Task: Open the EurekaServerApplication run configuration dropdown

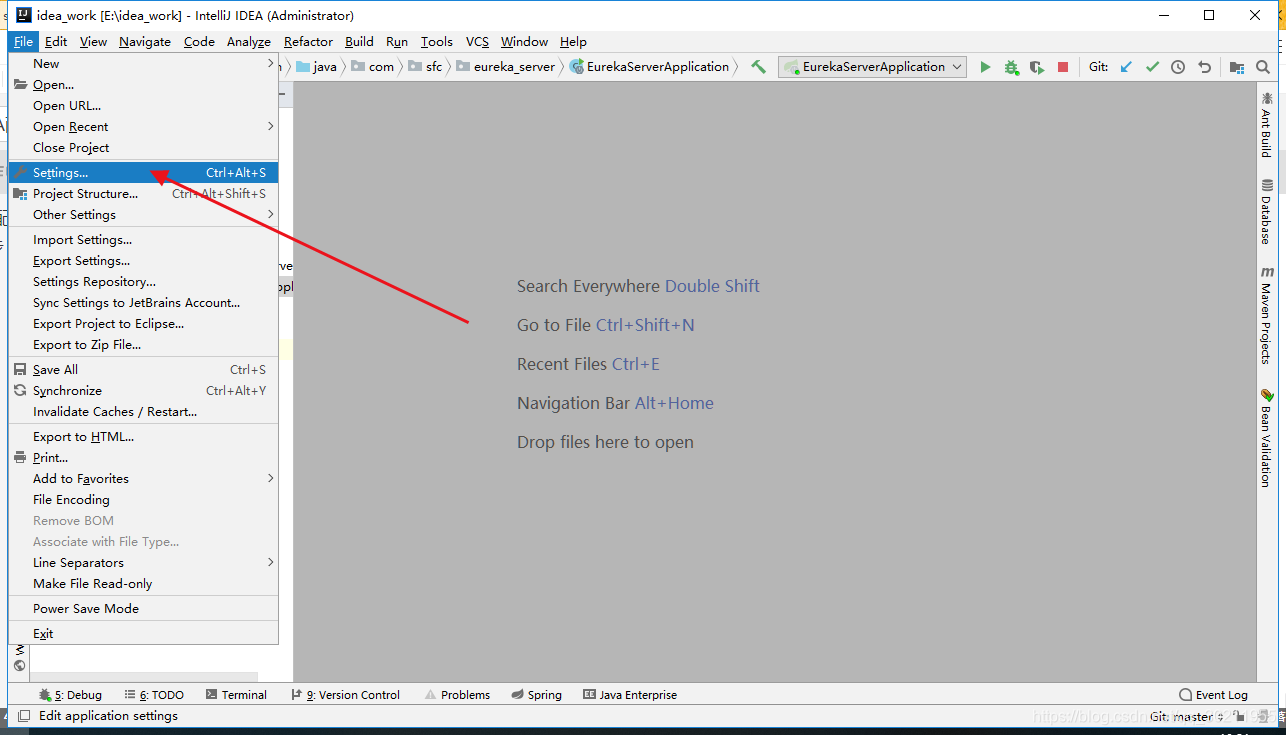Action: [x=873, y=67]
